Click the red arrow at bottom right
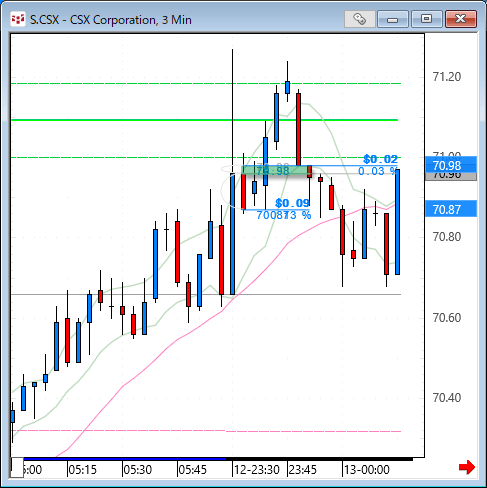Image resolution: width=487 pixels, height=488 pixels. (467, 467)
